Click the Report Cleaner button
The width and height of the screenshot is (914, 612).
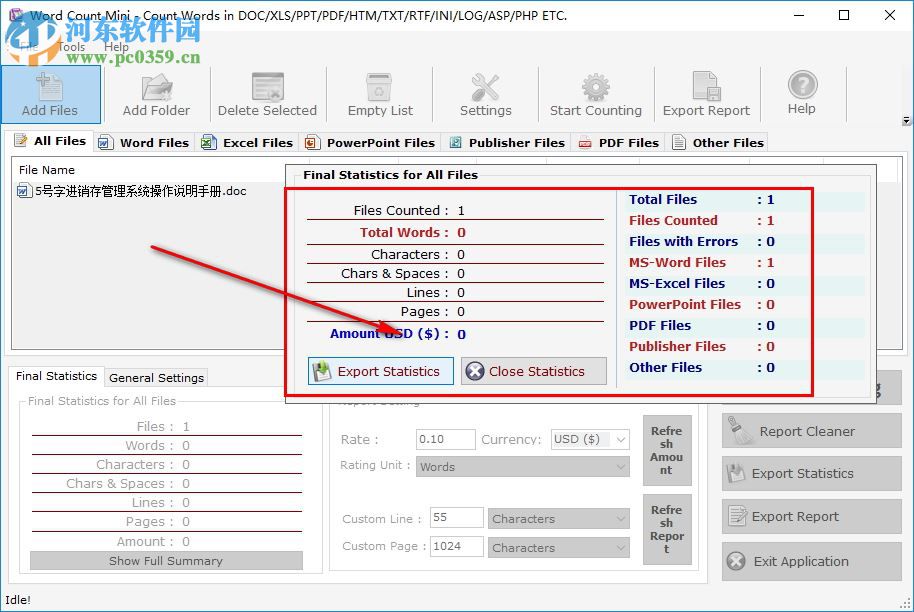click(811, 431)
